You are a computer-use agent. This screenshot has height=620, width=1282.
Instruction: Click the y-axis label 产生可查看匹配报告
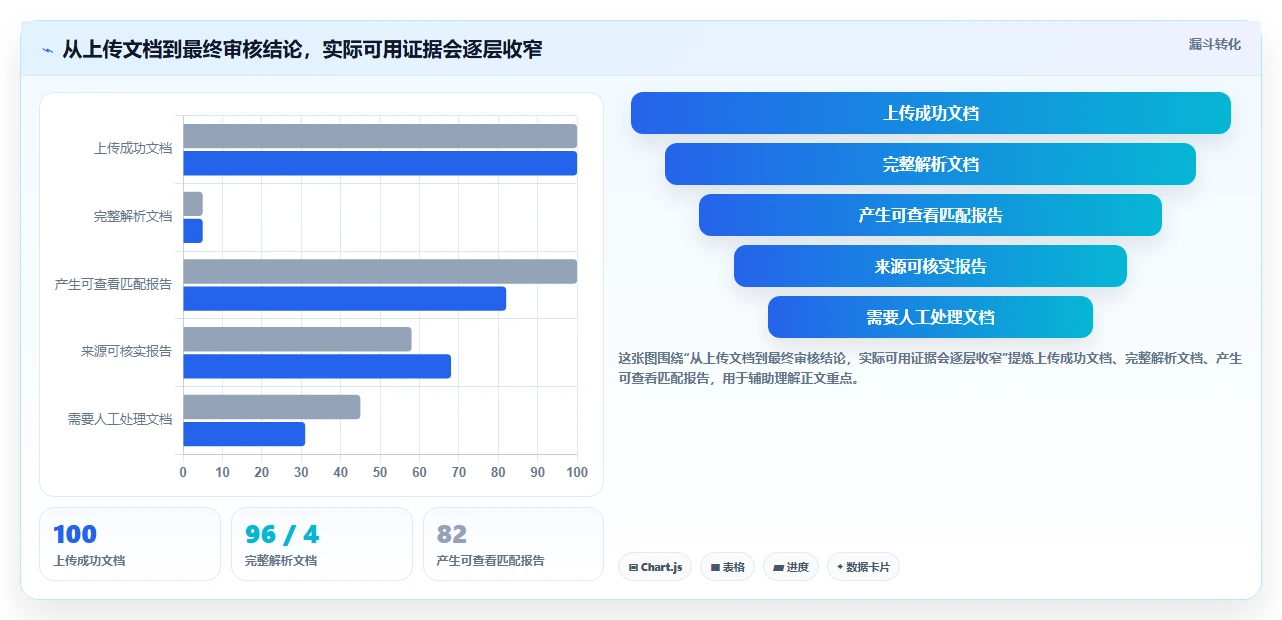point(113,284)
